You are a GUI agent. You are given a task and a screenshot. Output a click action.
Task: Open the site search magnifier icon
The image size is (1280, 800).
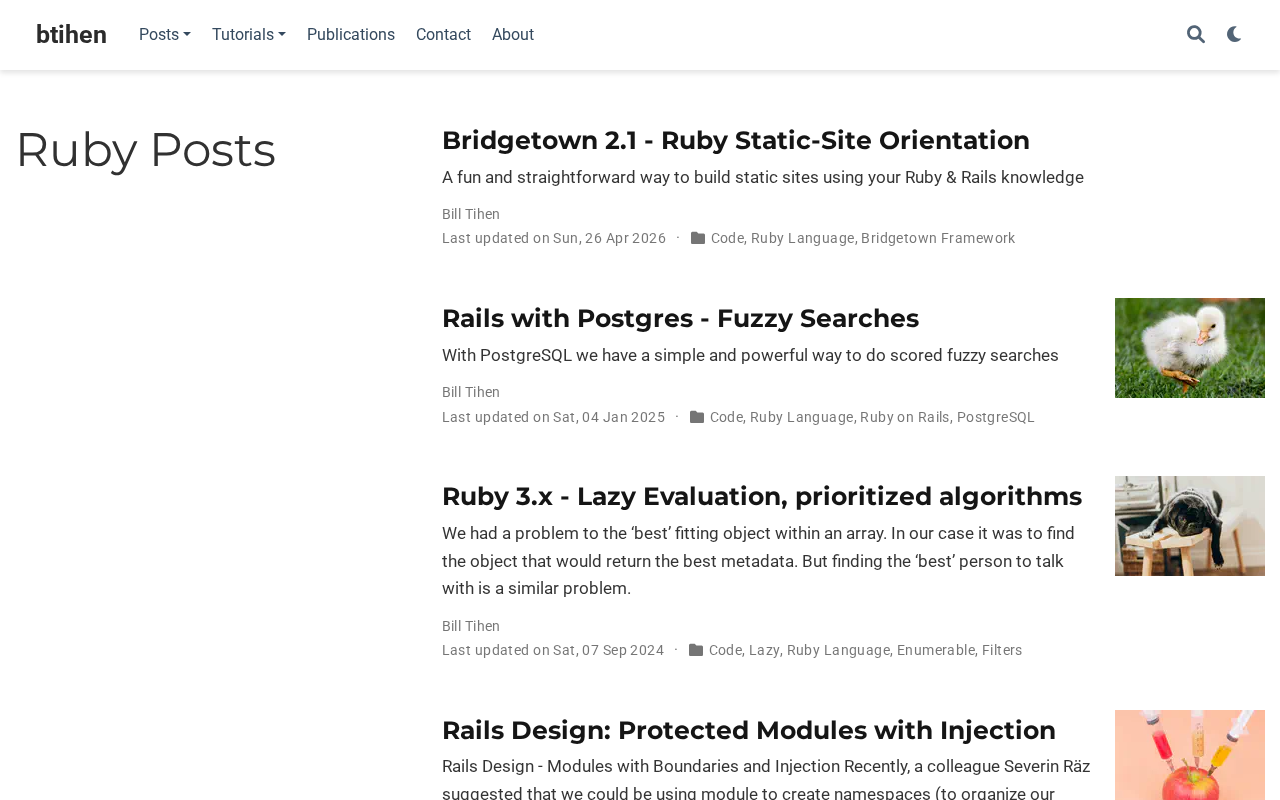point(1196,35)
